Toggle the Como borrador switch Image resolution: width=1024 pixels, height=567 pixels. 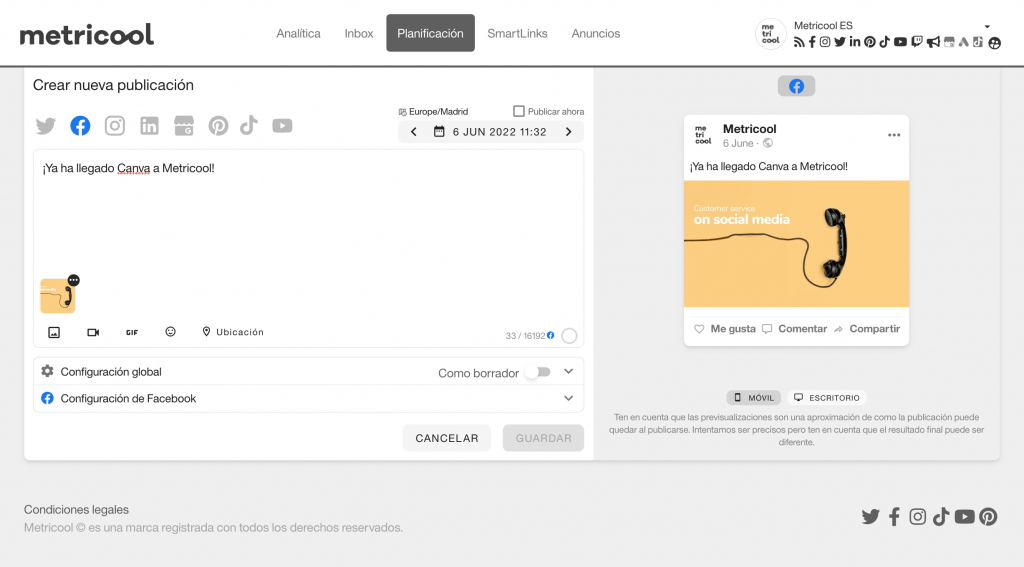539,372
